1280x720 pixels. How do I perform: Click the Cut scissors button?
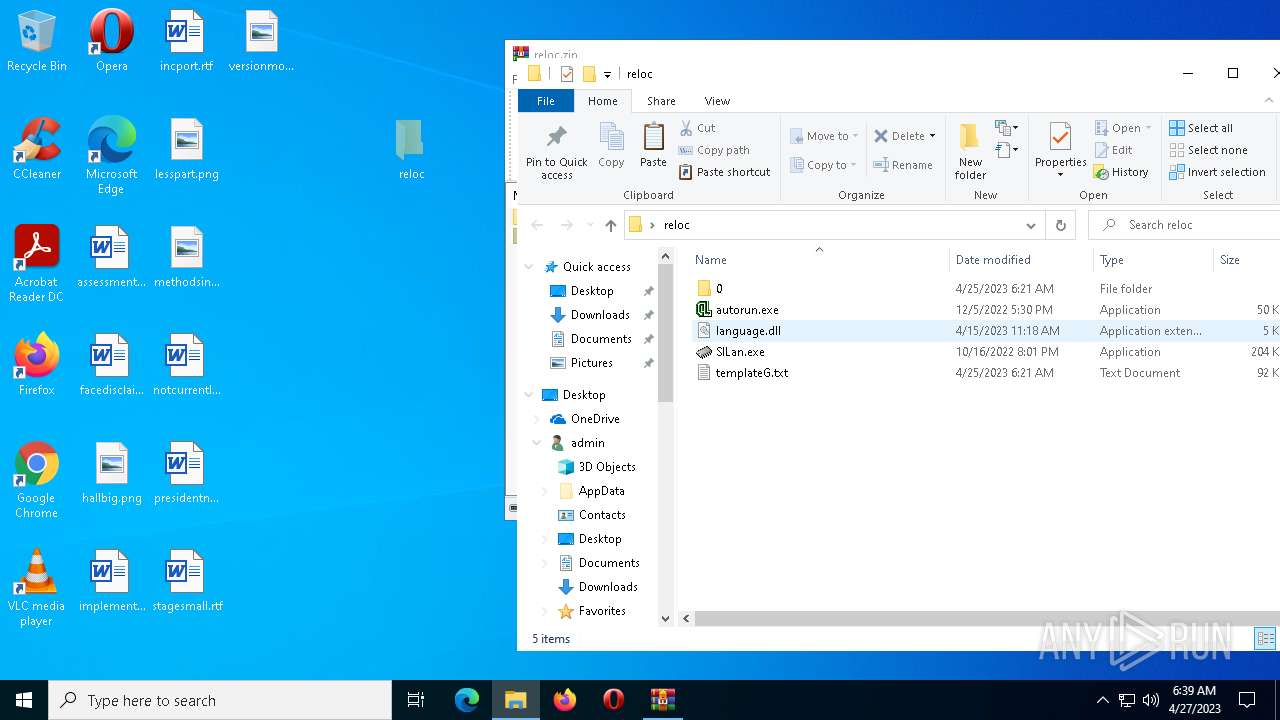click(x=698, y=128)
